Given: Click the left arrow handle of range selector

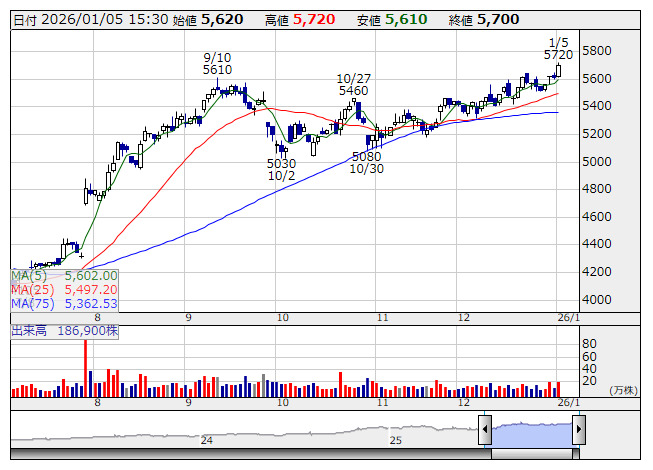Looking at the screenshot, I should click(485, 431).
